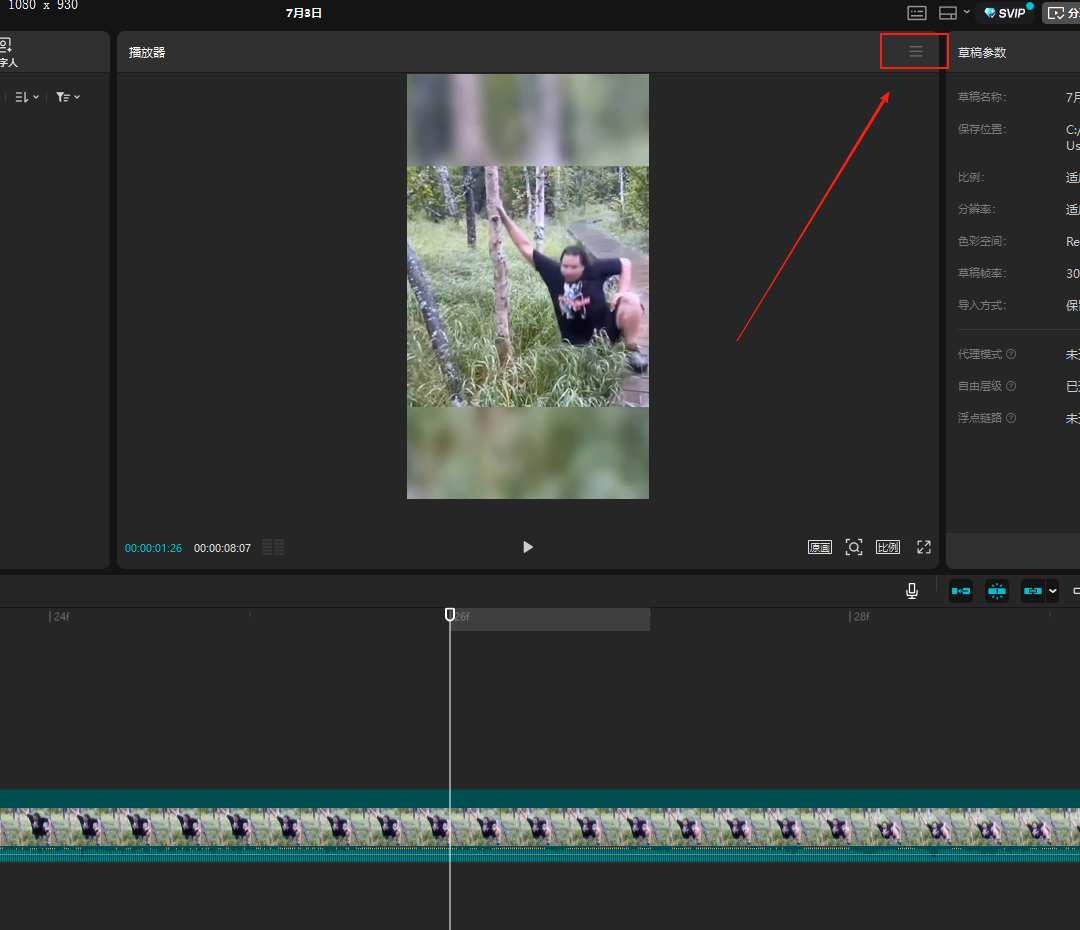Open the 数字人 digital human tab
Image resolution: width=1080 pixels, height=930 pixels.
pos(8,53)
